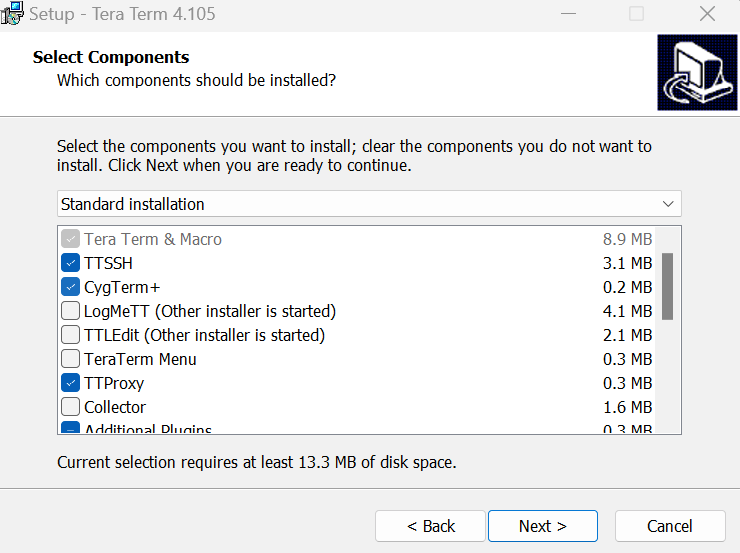
Task: Uncheck the CygTerm+ component
Action: pos(70,287)
